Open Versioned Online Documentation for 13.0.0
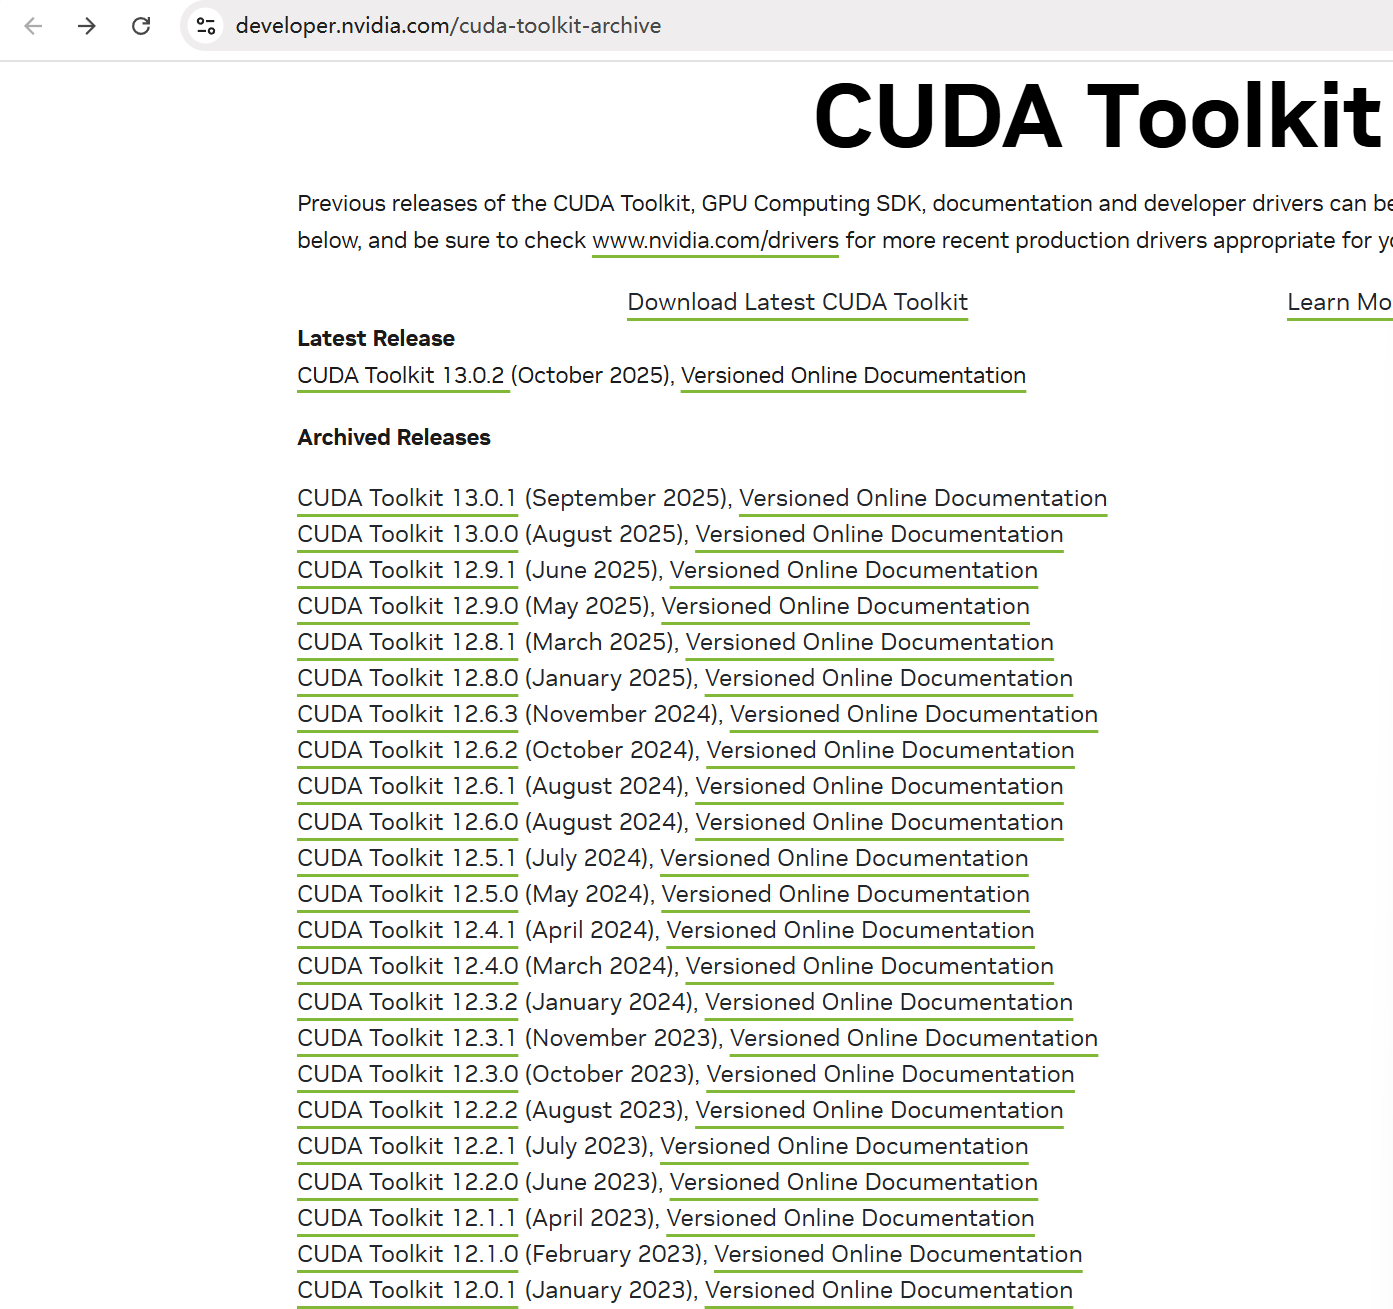Image resolution: width=1393 pixels, height=1309 pixels. (879, 535)
